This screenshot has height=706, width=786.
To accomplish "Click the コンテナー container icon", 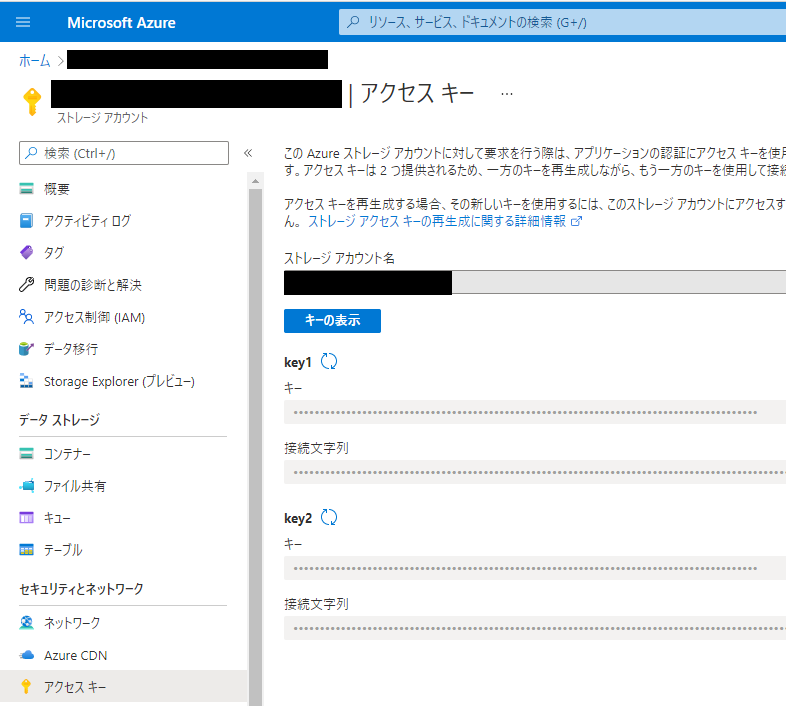I will pos(26,454).
